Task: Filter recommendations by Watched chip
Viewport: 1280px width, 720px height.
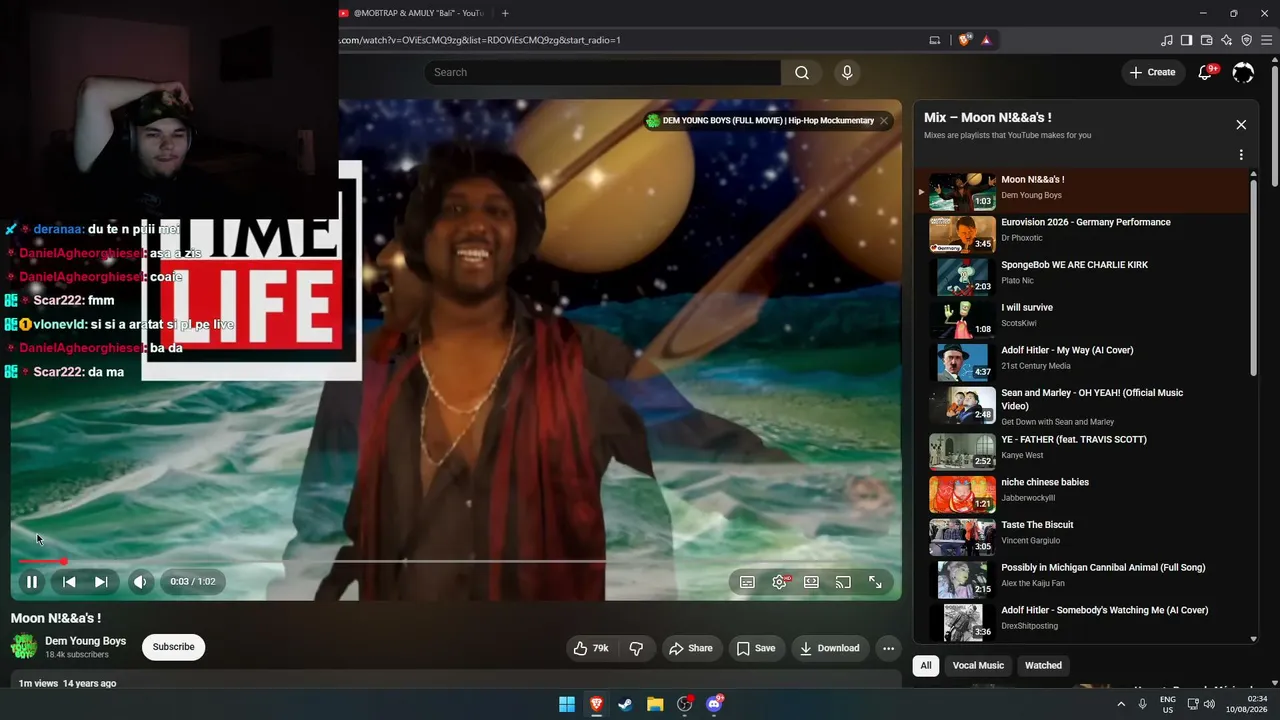Action: (x=1043, y=665)
